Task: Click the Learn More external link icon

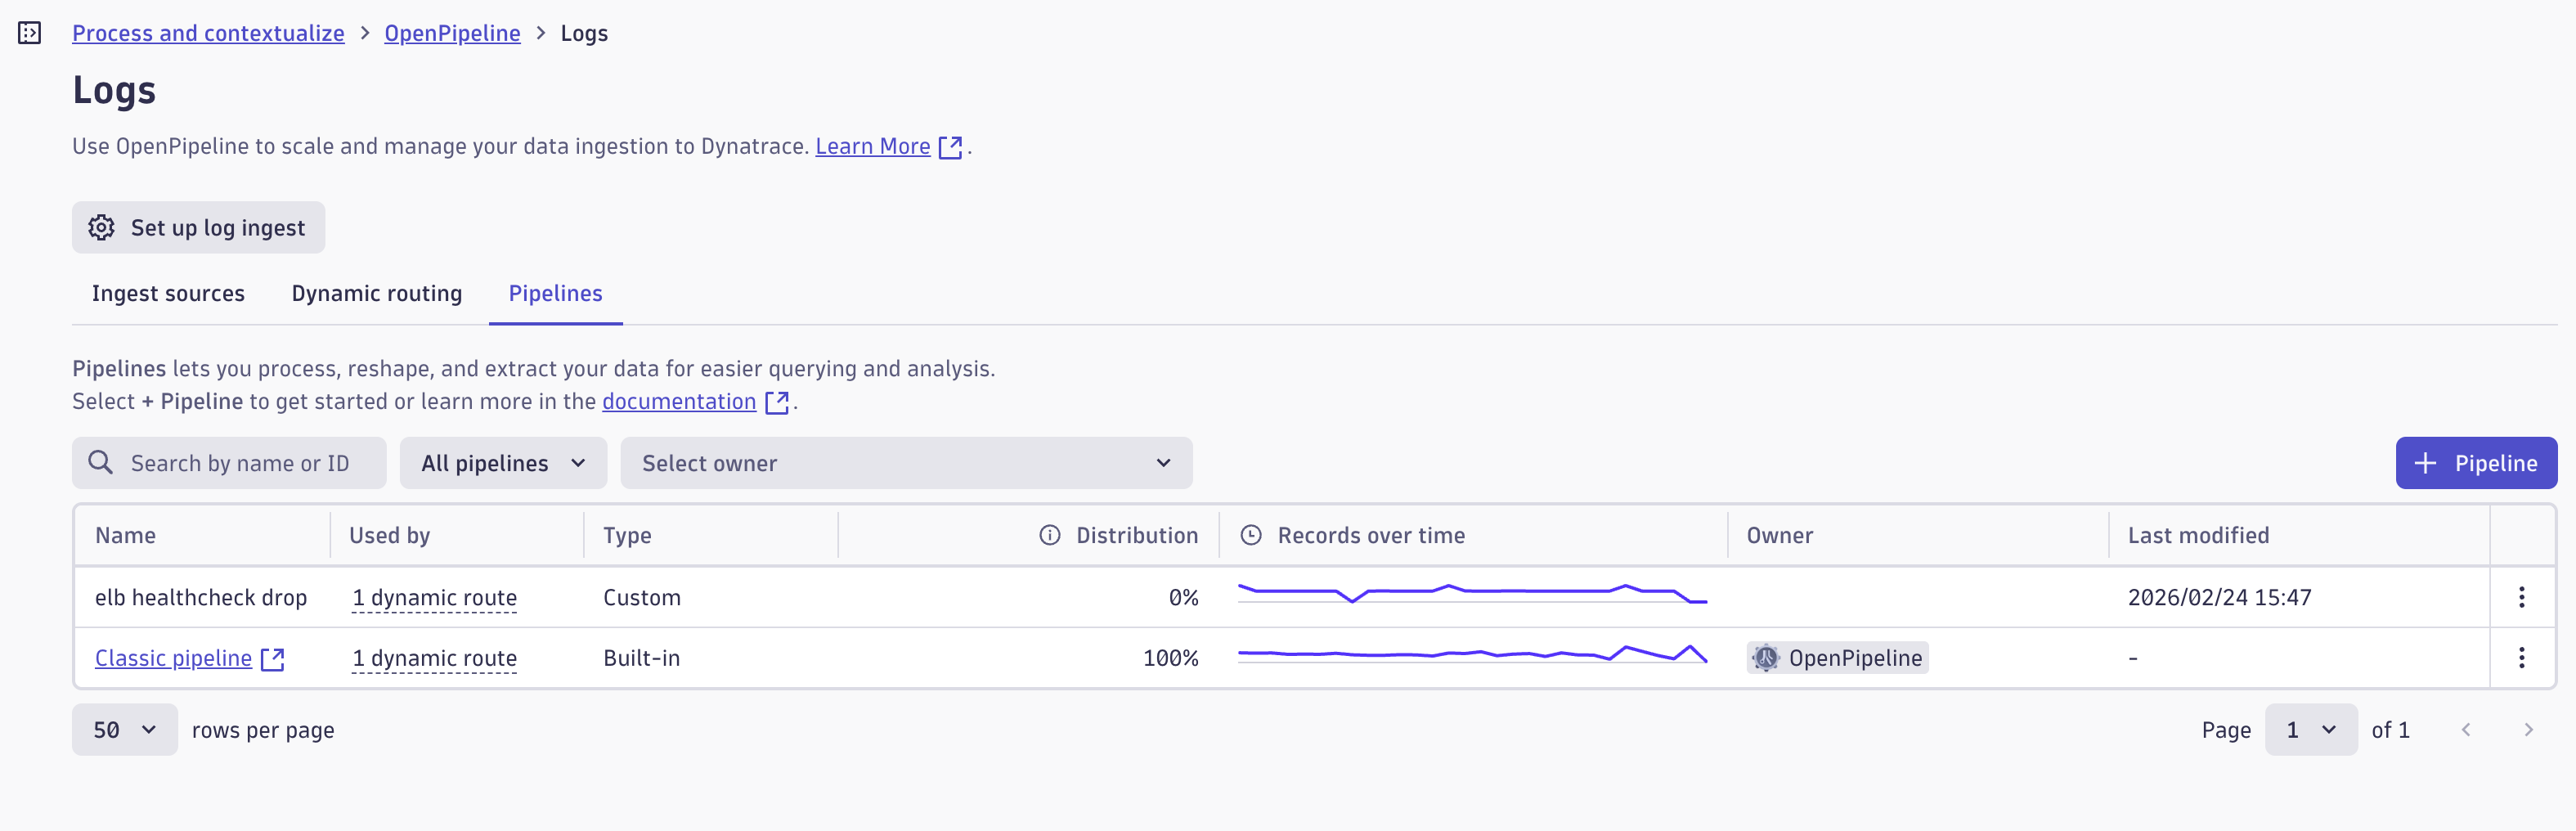Action: (x=950, y=147)
